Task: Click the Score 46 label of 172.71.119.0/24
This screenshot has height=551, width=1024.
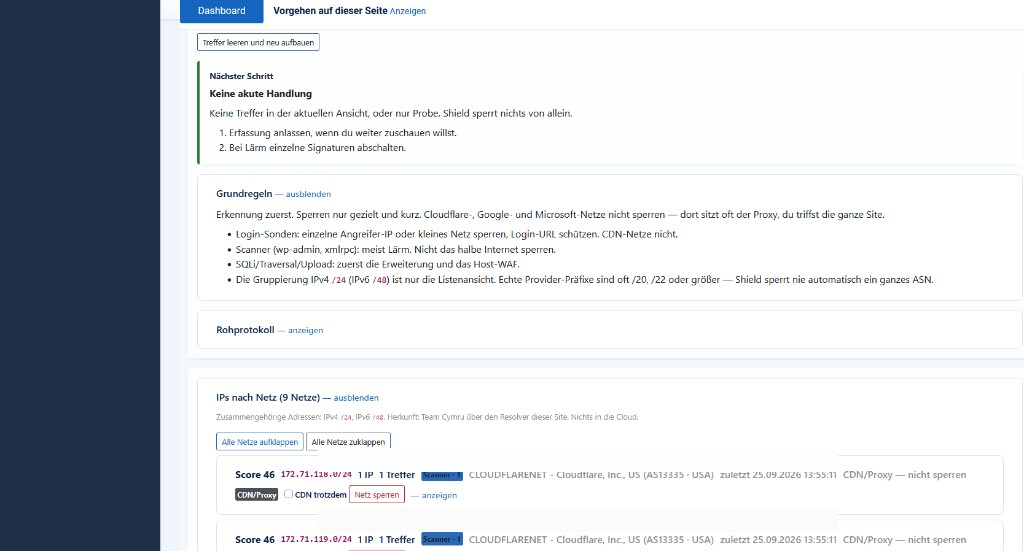Action: [x=255, y=540]
